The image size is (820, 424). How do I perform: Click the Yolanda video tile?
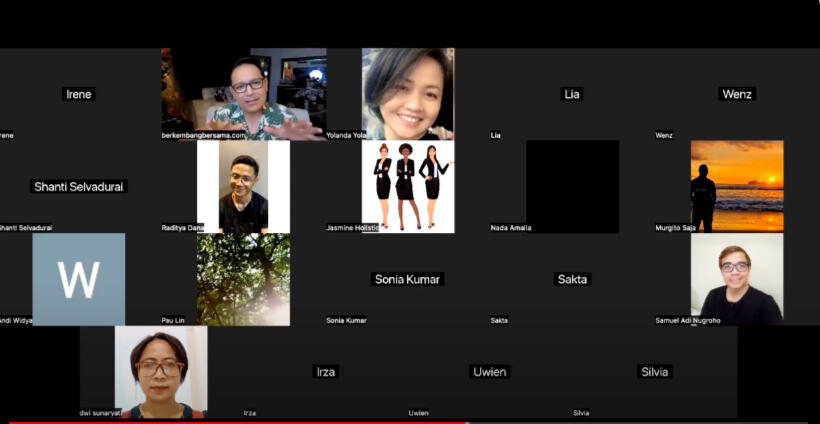408,94
